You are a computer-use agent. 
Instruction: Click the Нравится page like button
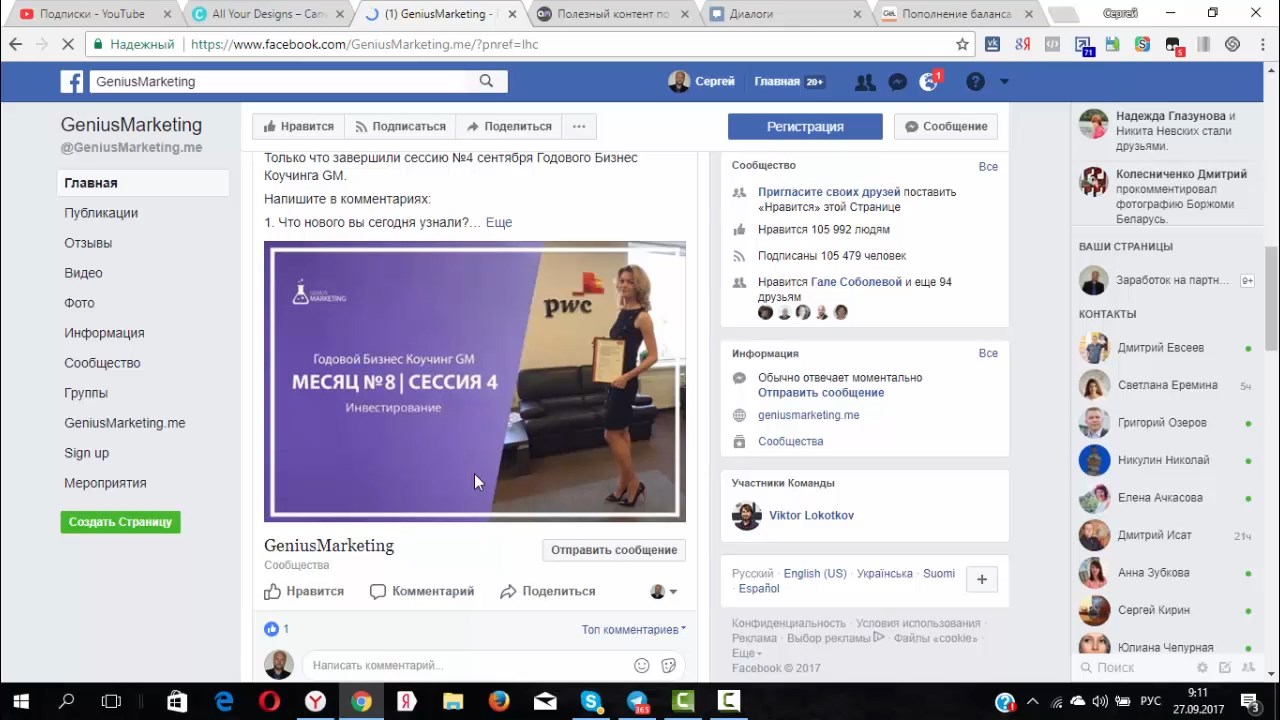point(298,126)
